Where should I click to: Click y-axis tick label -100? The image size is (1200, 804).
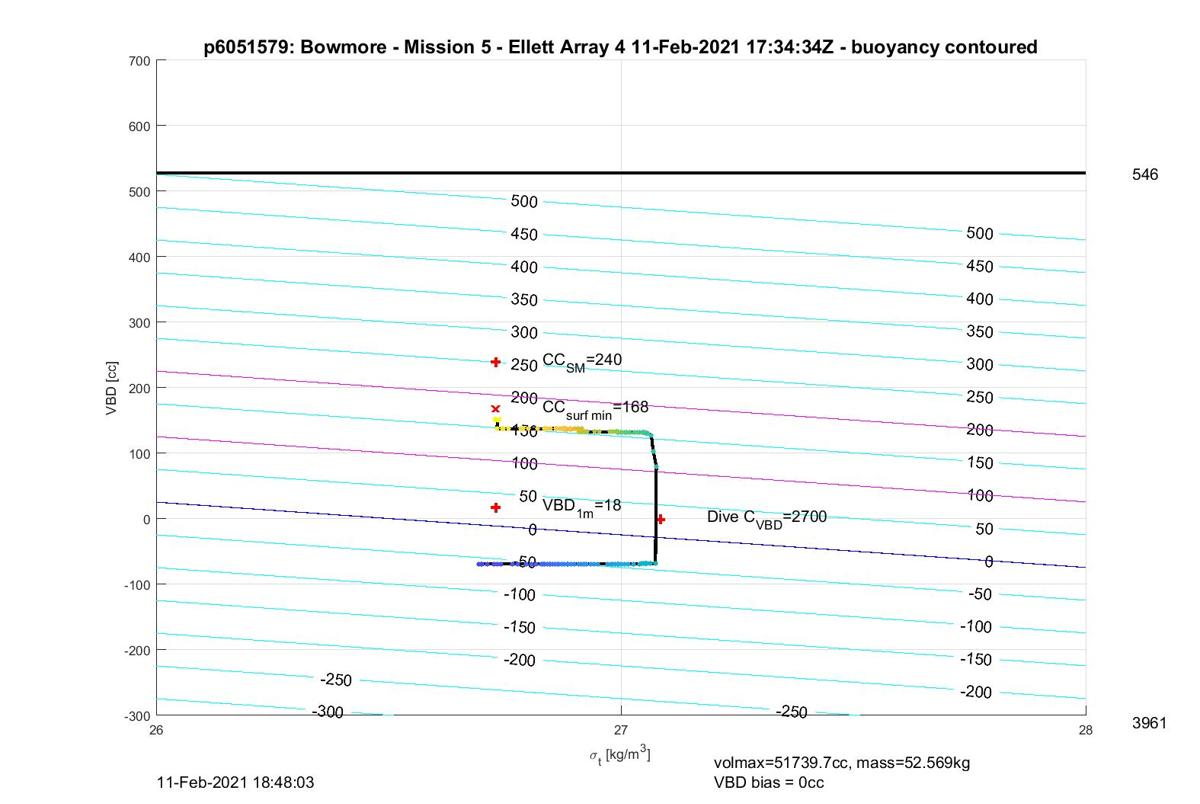[137, 584]
